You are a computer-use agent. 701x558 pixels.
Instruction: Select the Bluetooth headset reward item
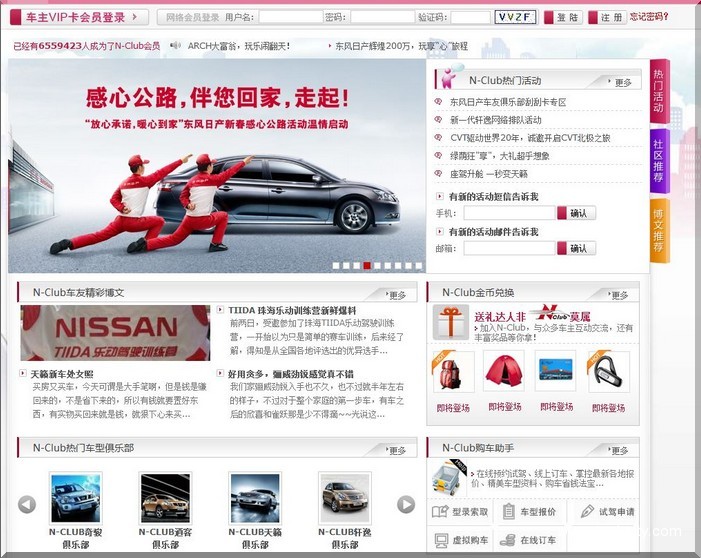[x=608, y=372]
